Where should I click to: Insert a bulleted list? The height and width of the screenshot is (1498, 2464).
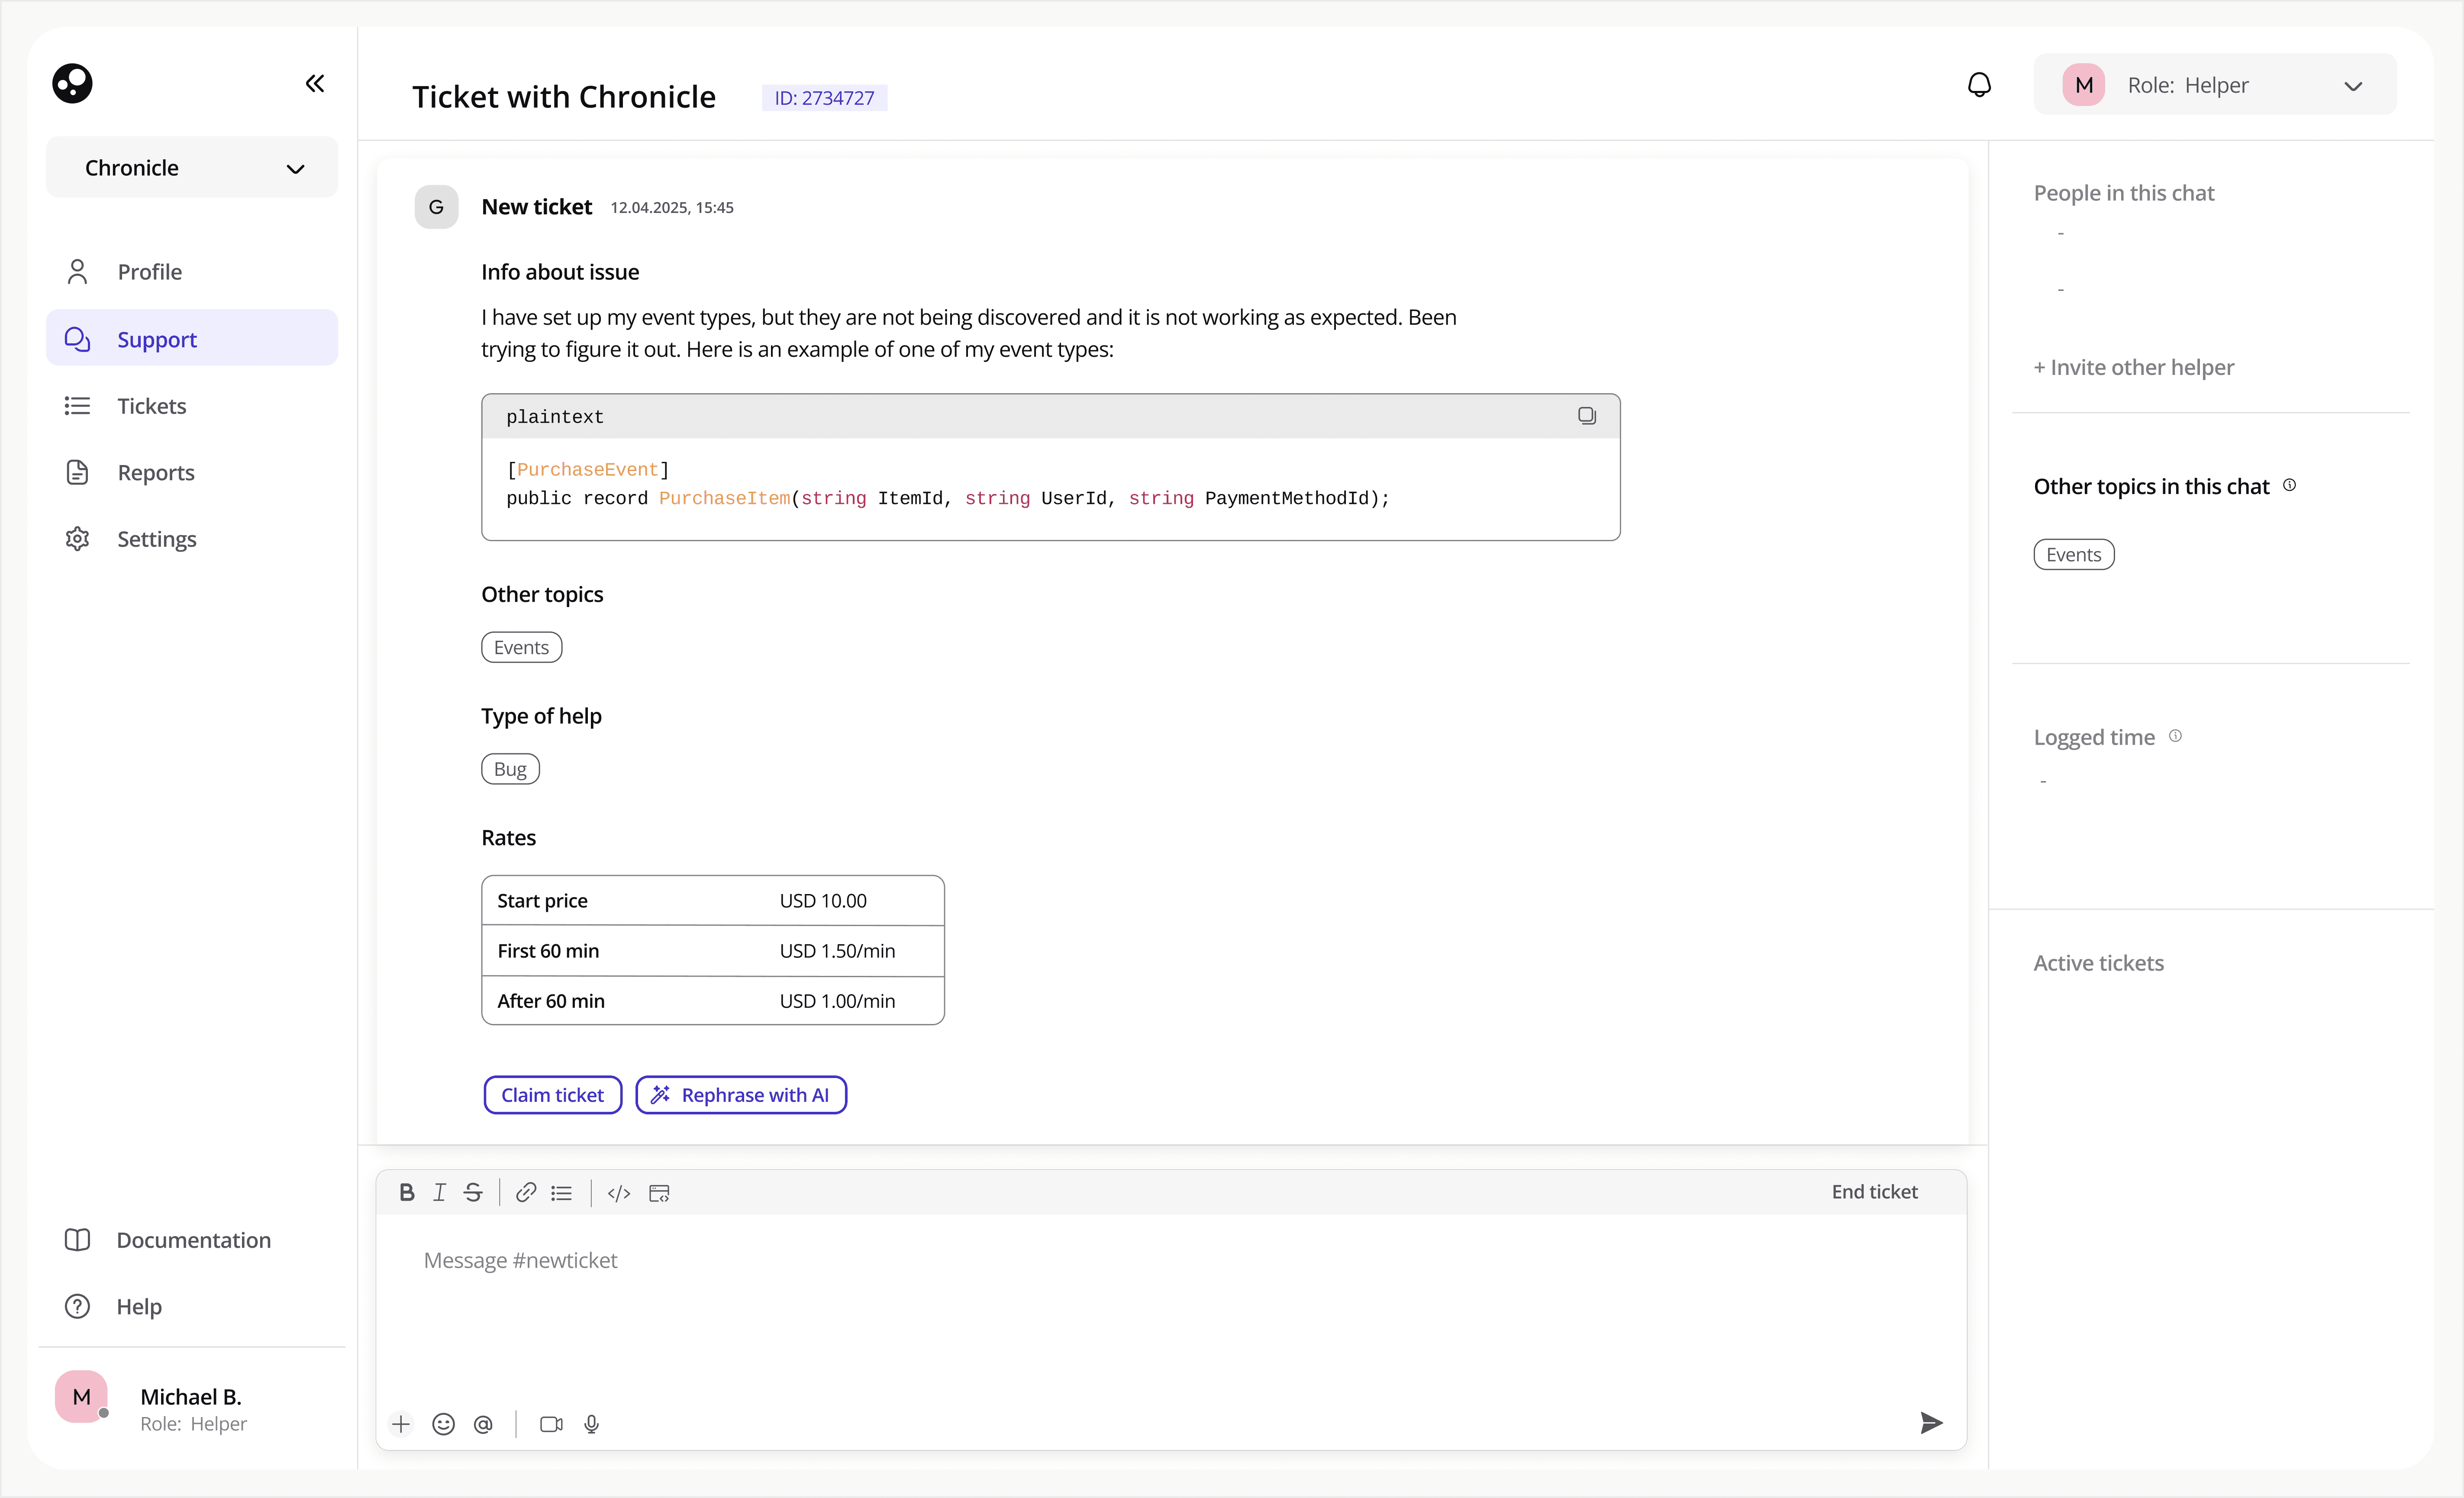(x=562, y=1193)
